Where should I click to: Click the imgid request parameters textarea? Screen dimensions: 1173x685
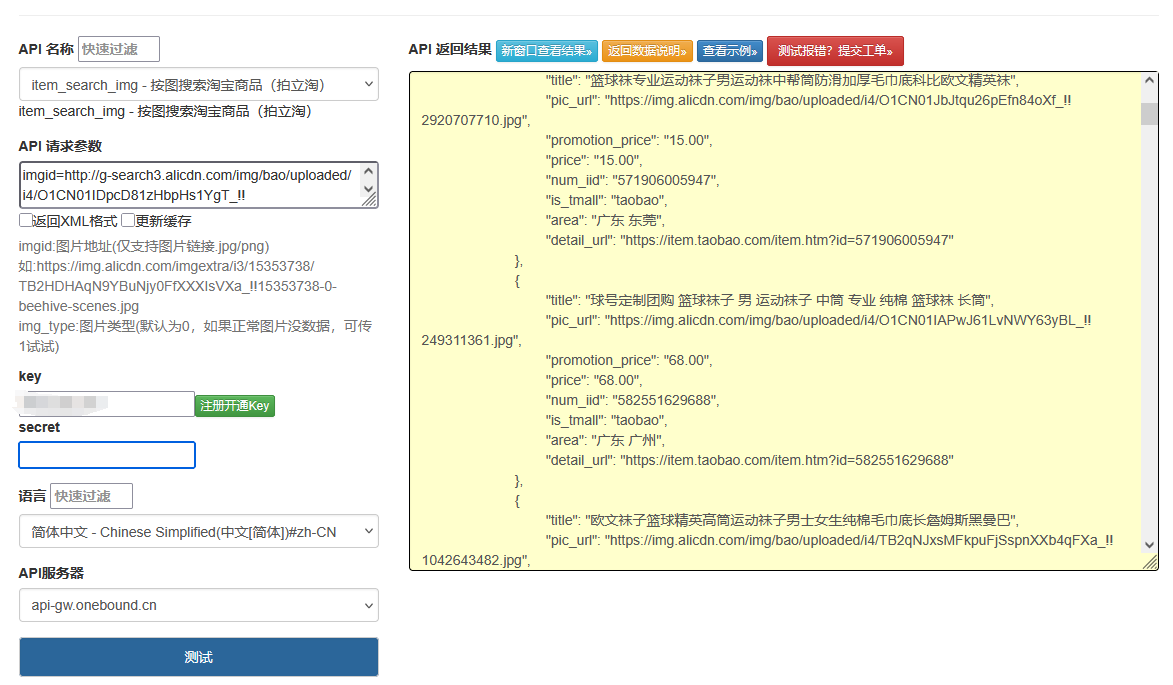pos(188,185)
